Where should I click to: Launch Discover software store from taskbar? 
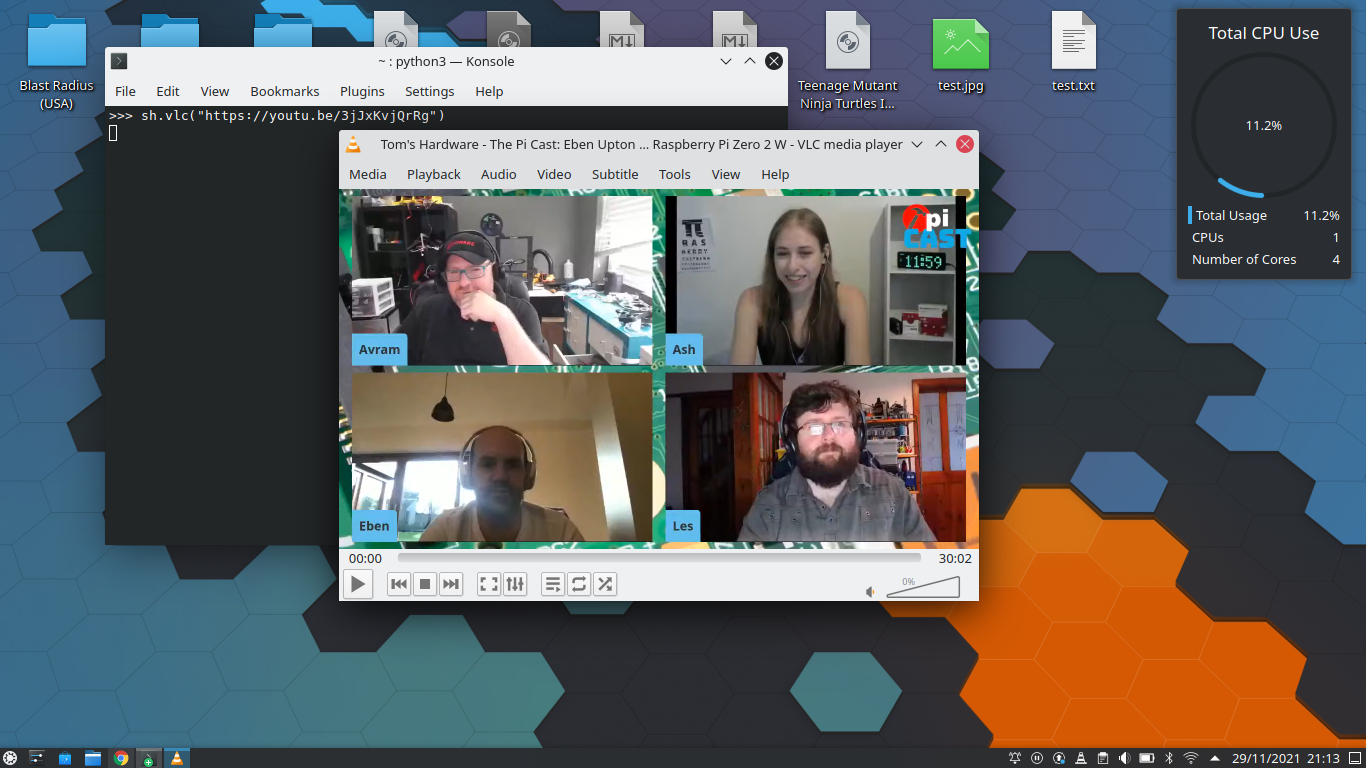click(65, 758)
